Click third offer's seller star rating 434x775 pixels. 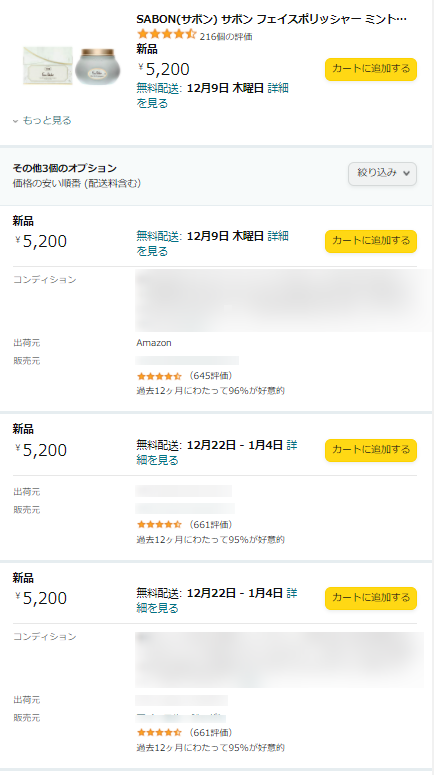(x=159, y=732)
